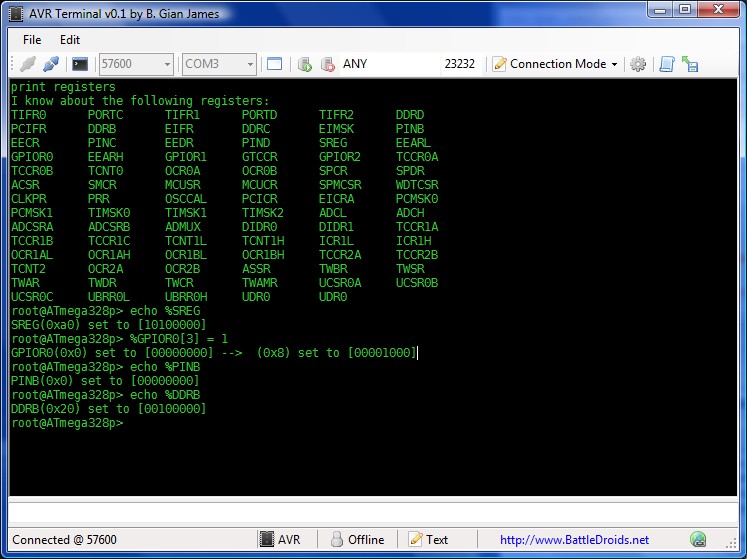Image resolution: width=747 pixels, height=559 pixels.
Task: Click the 'print registers' line in terminal
Action: 63,87
